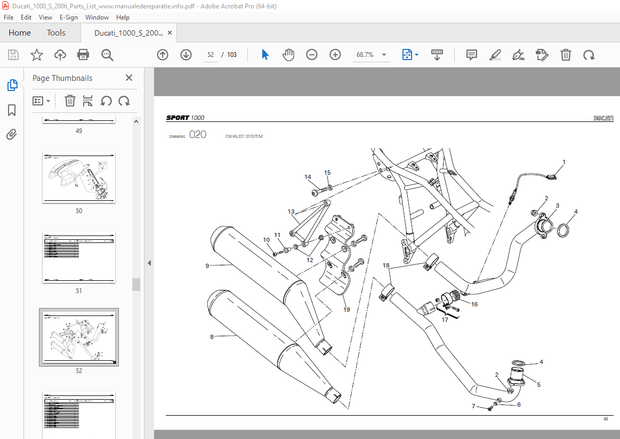Viewport: 620px width, 439px height.
Task: Rotate thumbnails counterclockwise
Action: tap(106, 101)
